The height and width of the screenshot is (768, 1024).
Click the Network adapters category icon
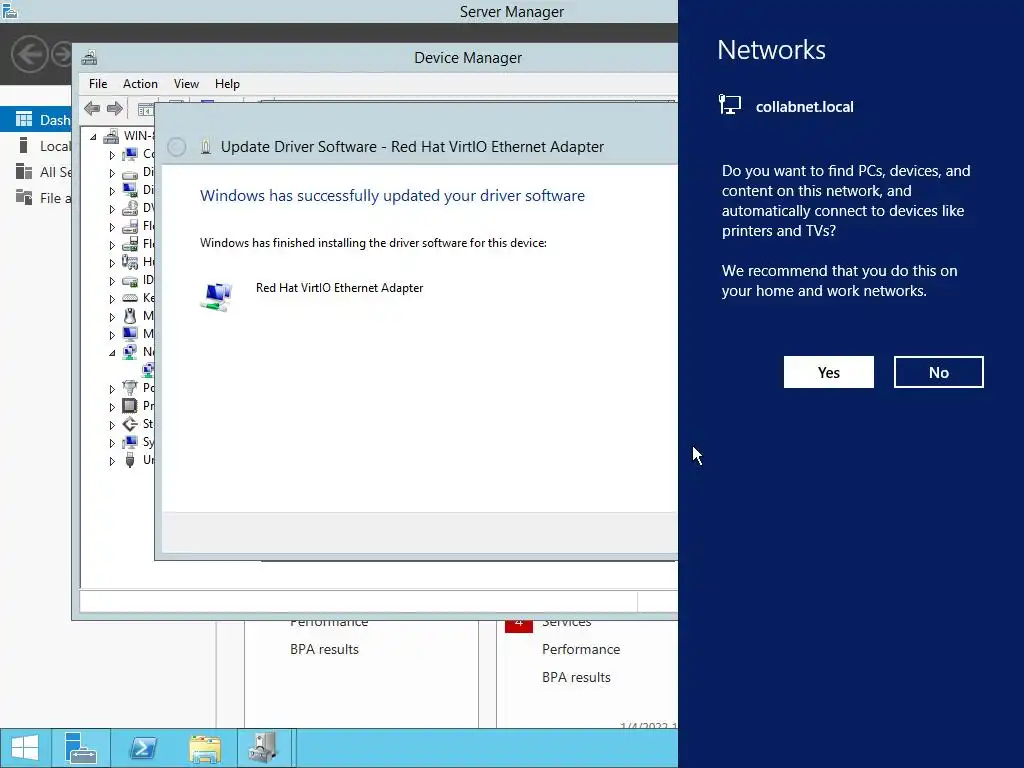click(130, 352)
